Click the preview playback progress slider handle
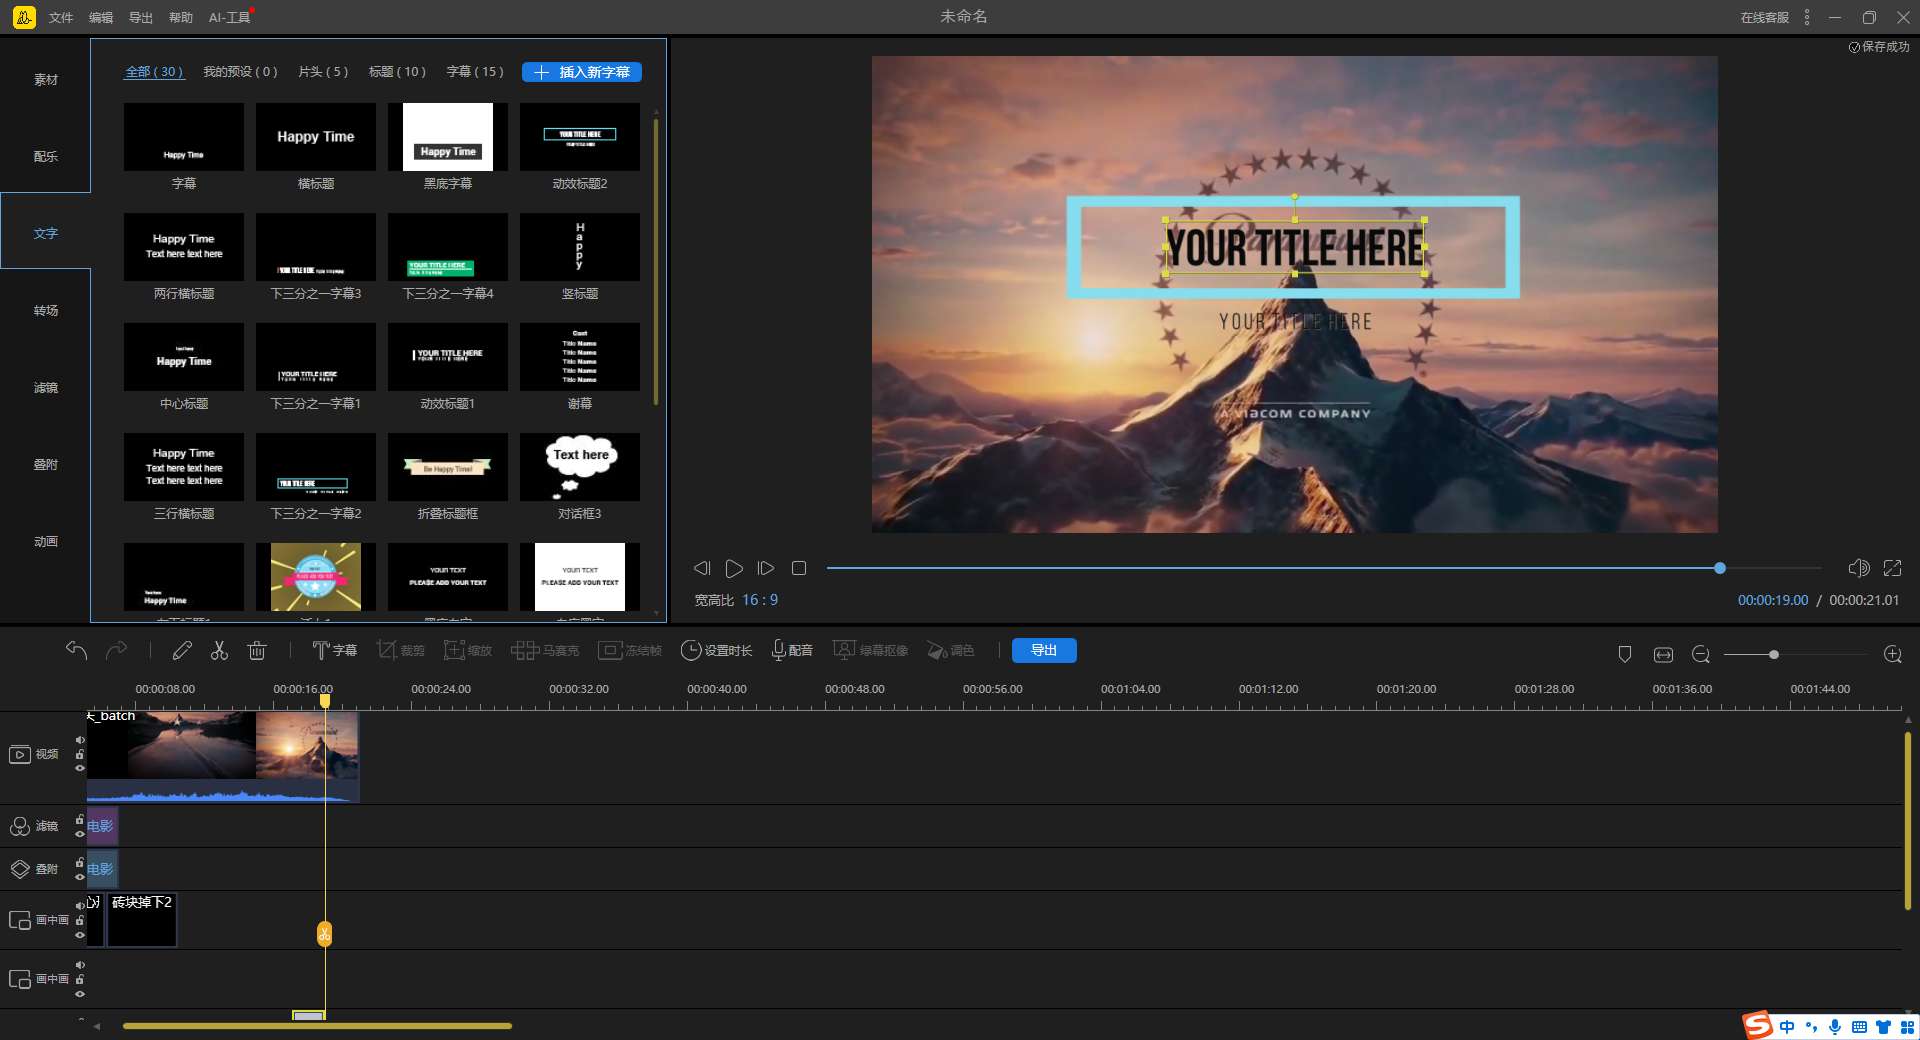Image resolution: width=1920 pixels, height=1040 pixels. tap(1720, 568)
